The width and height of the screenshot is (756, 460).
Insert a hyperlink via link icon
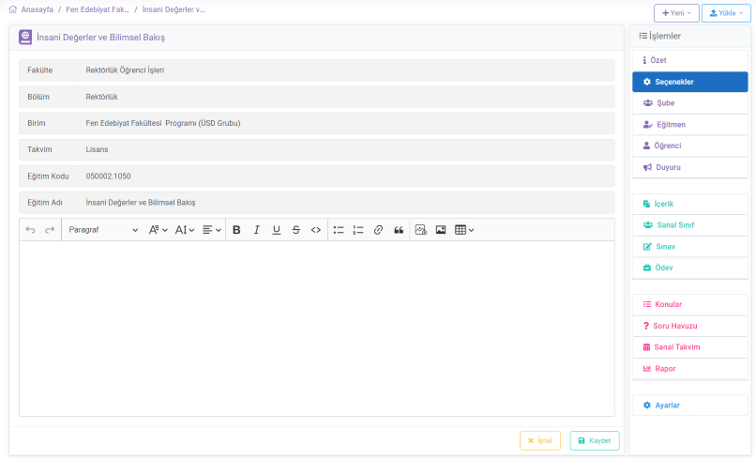pos(378,230)
